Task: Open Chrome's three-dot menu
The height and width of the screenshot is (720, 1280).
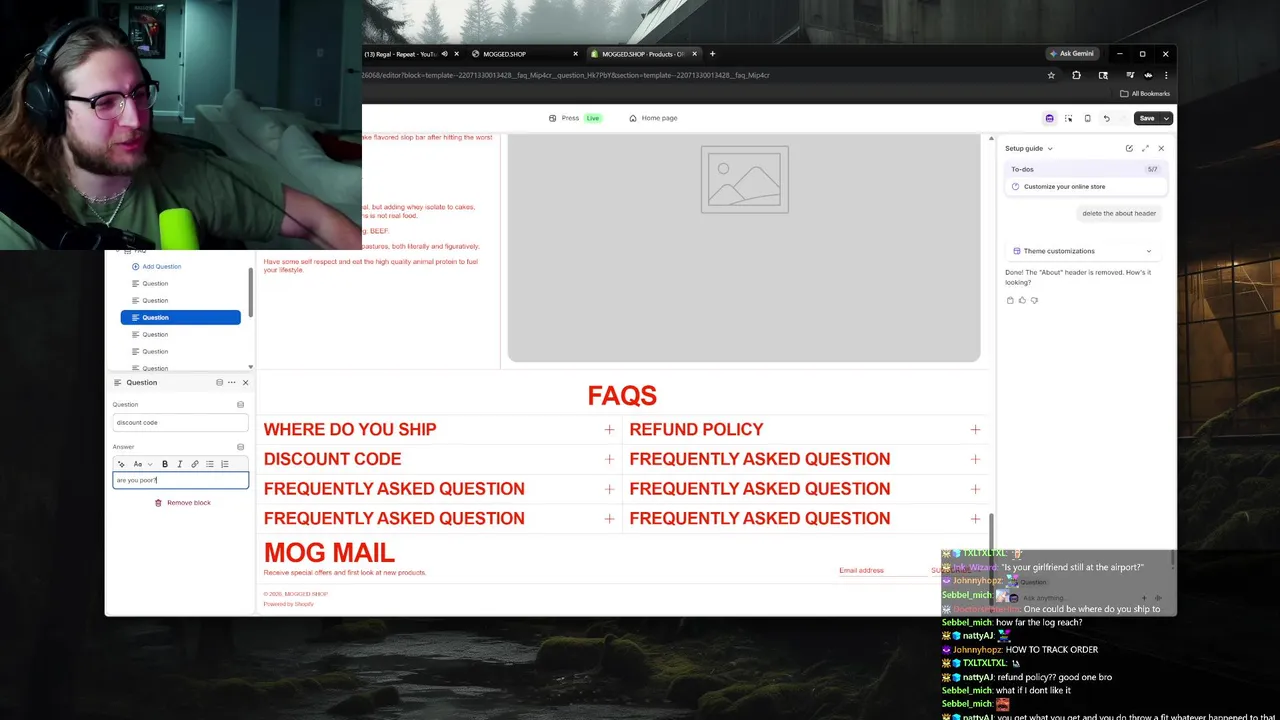Action: click(1166, 75)
